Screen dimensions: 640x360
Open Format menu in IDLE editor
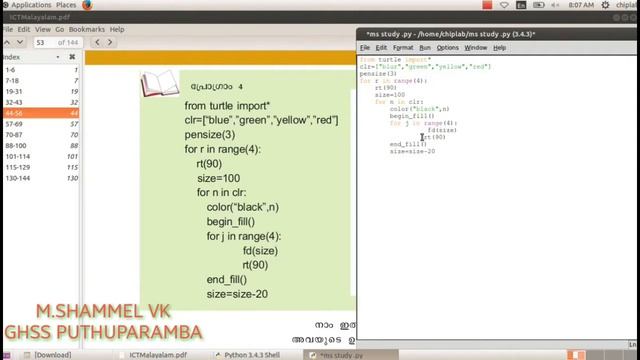tap(403, 48)
